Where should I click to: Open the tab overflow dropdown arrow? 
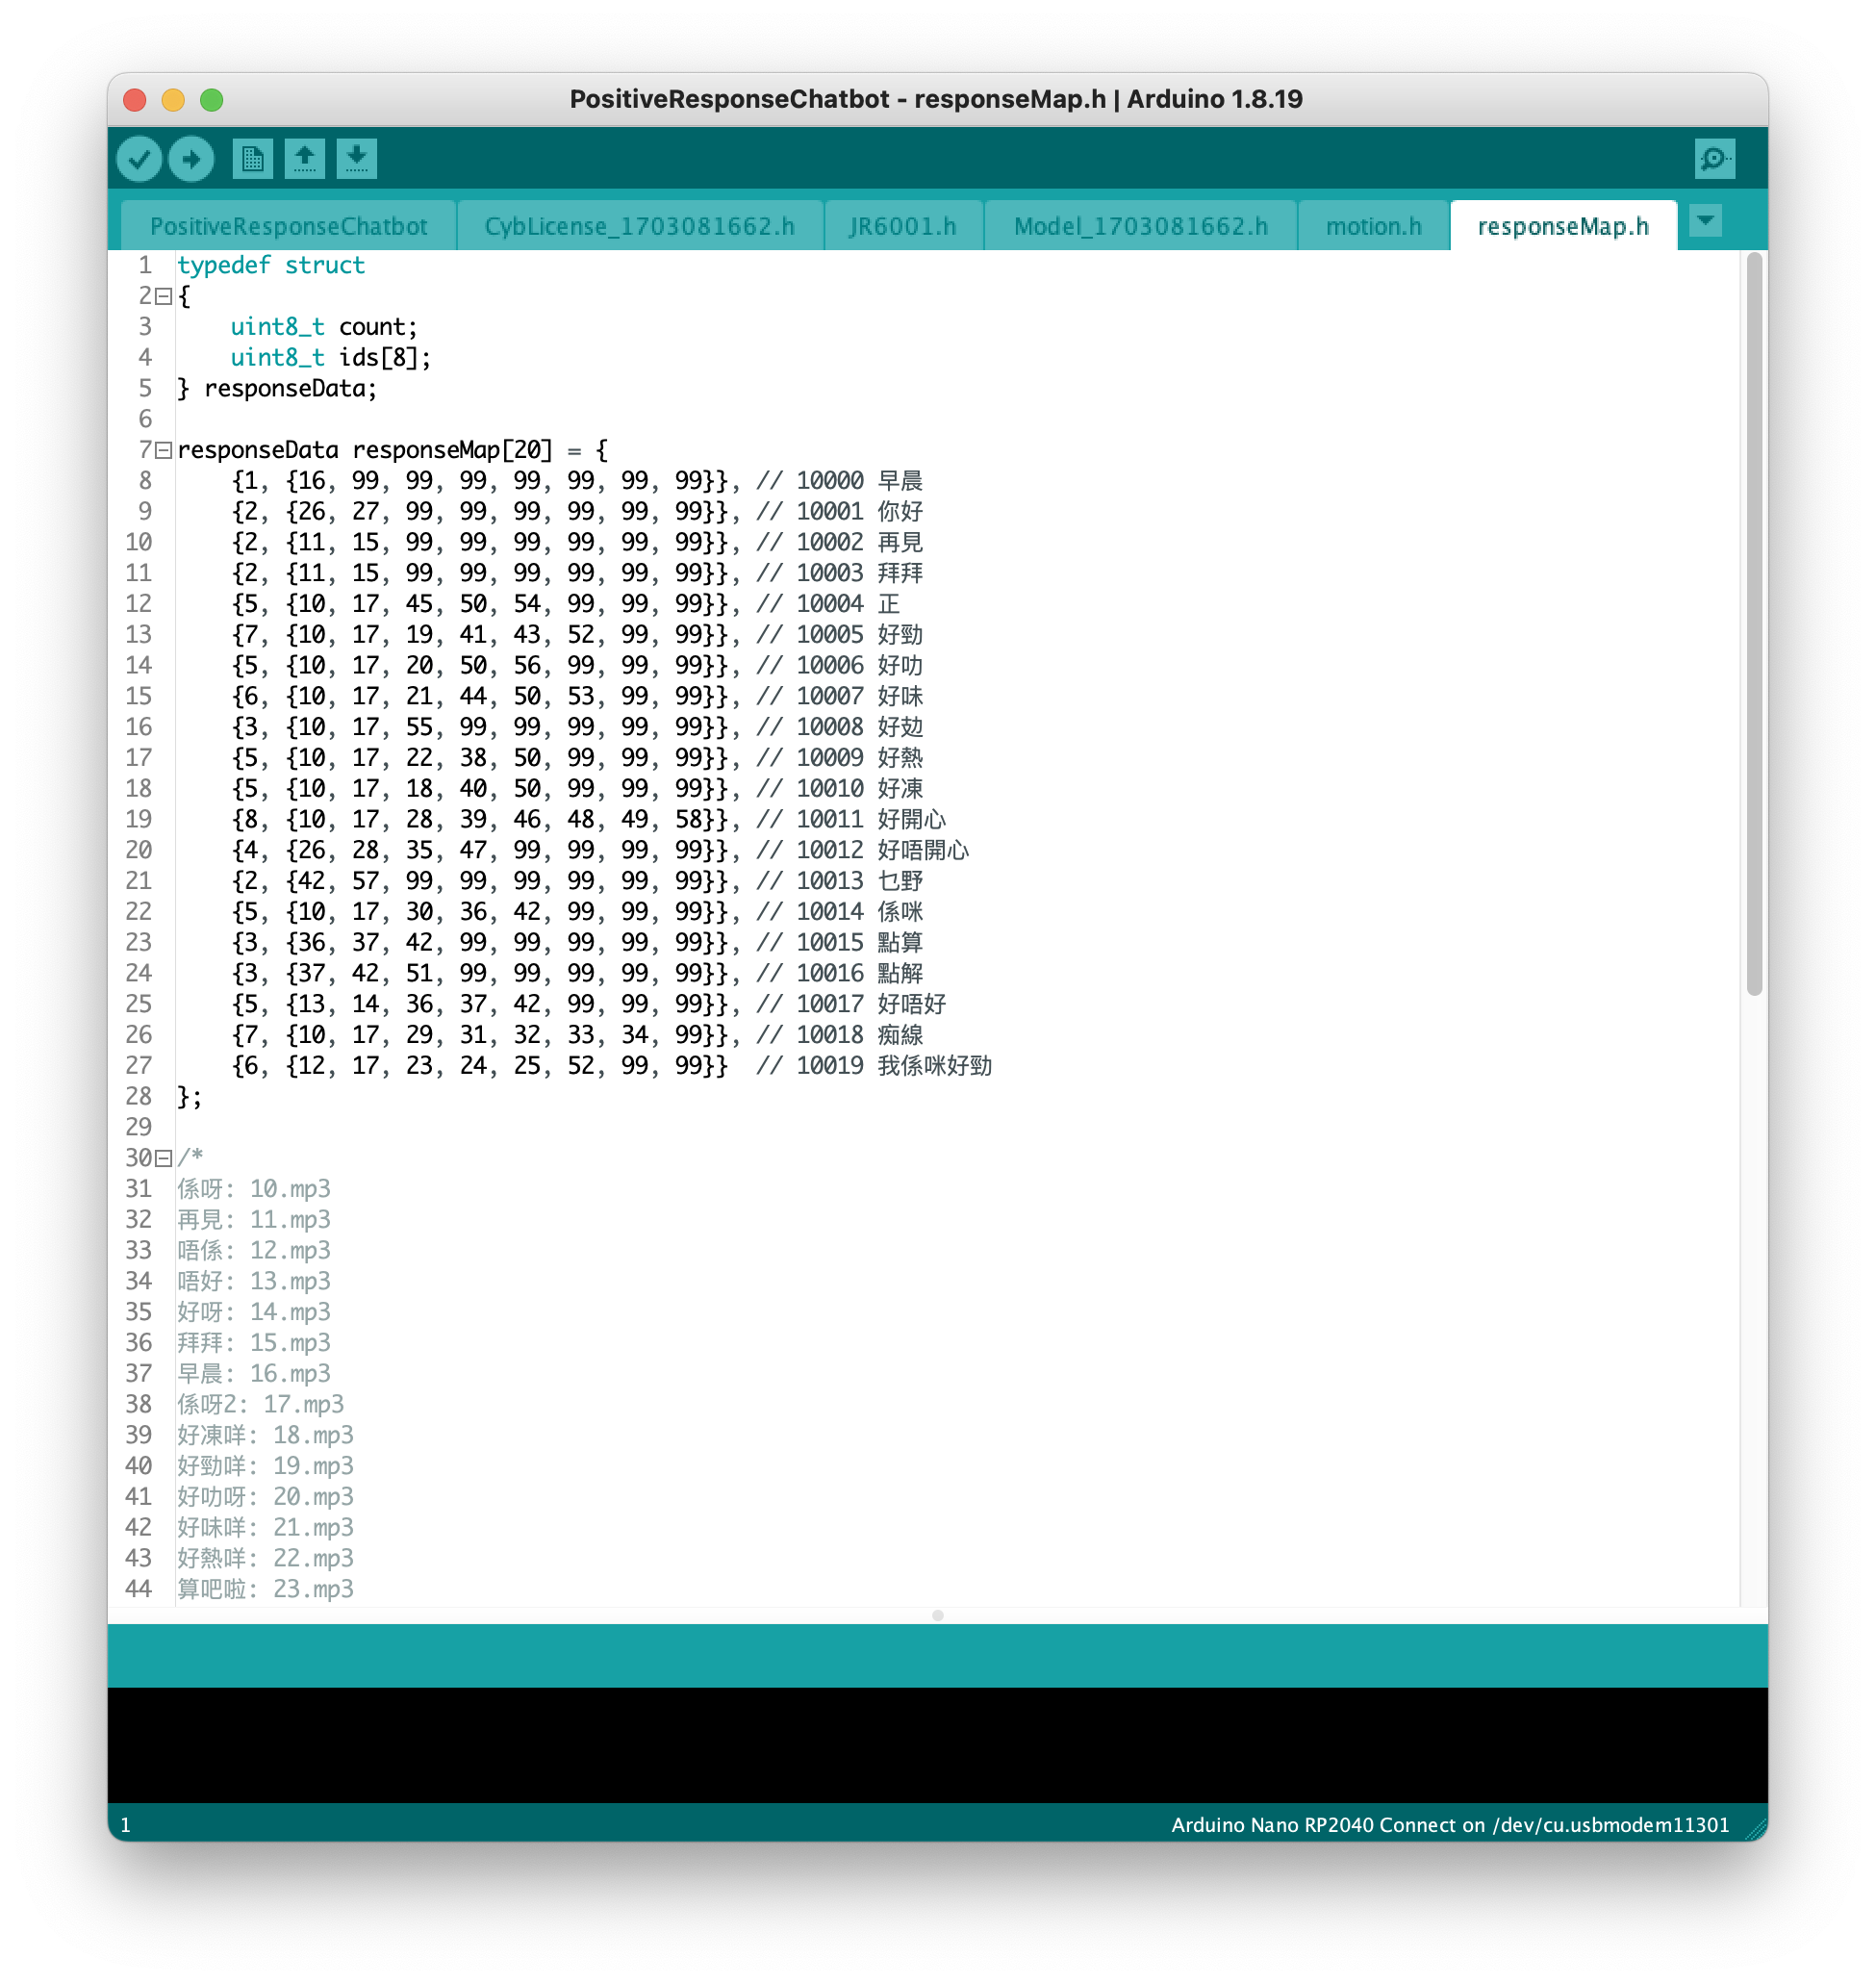[1706, 222]
